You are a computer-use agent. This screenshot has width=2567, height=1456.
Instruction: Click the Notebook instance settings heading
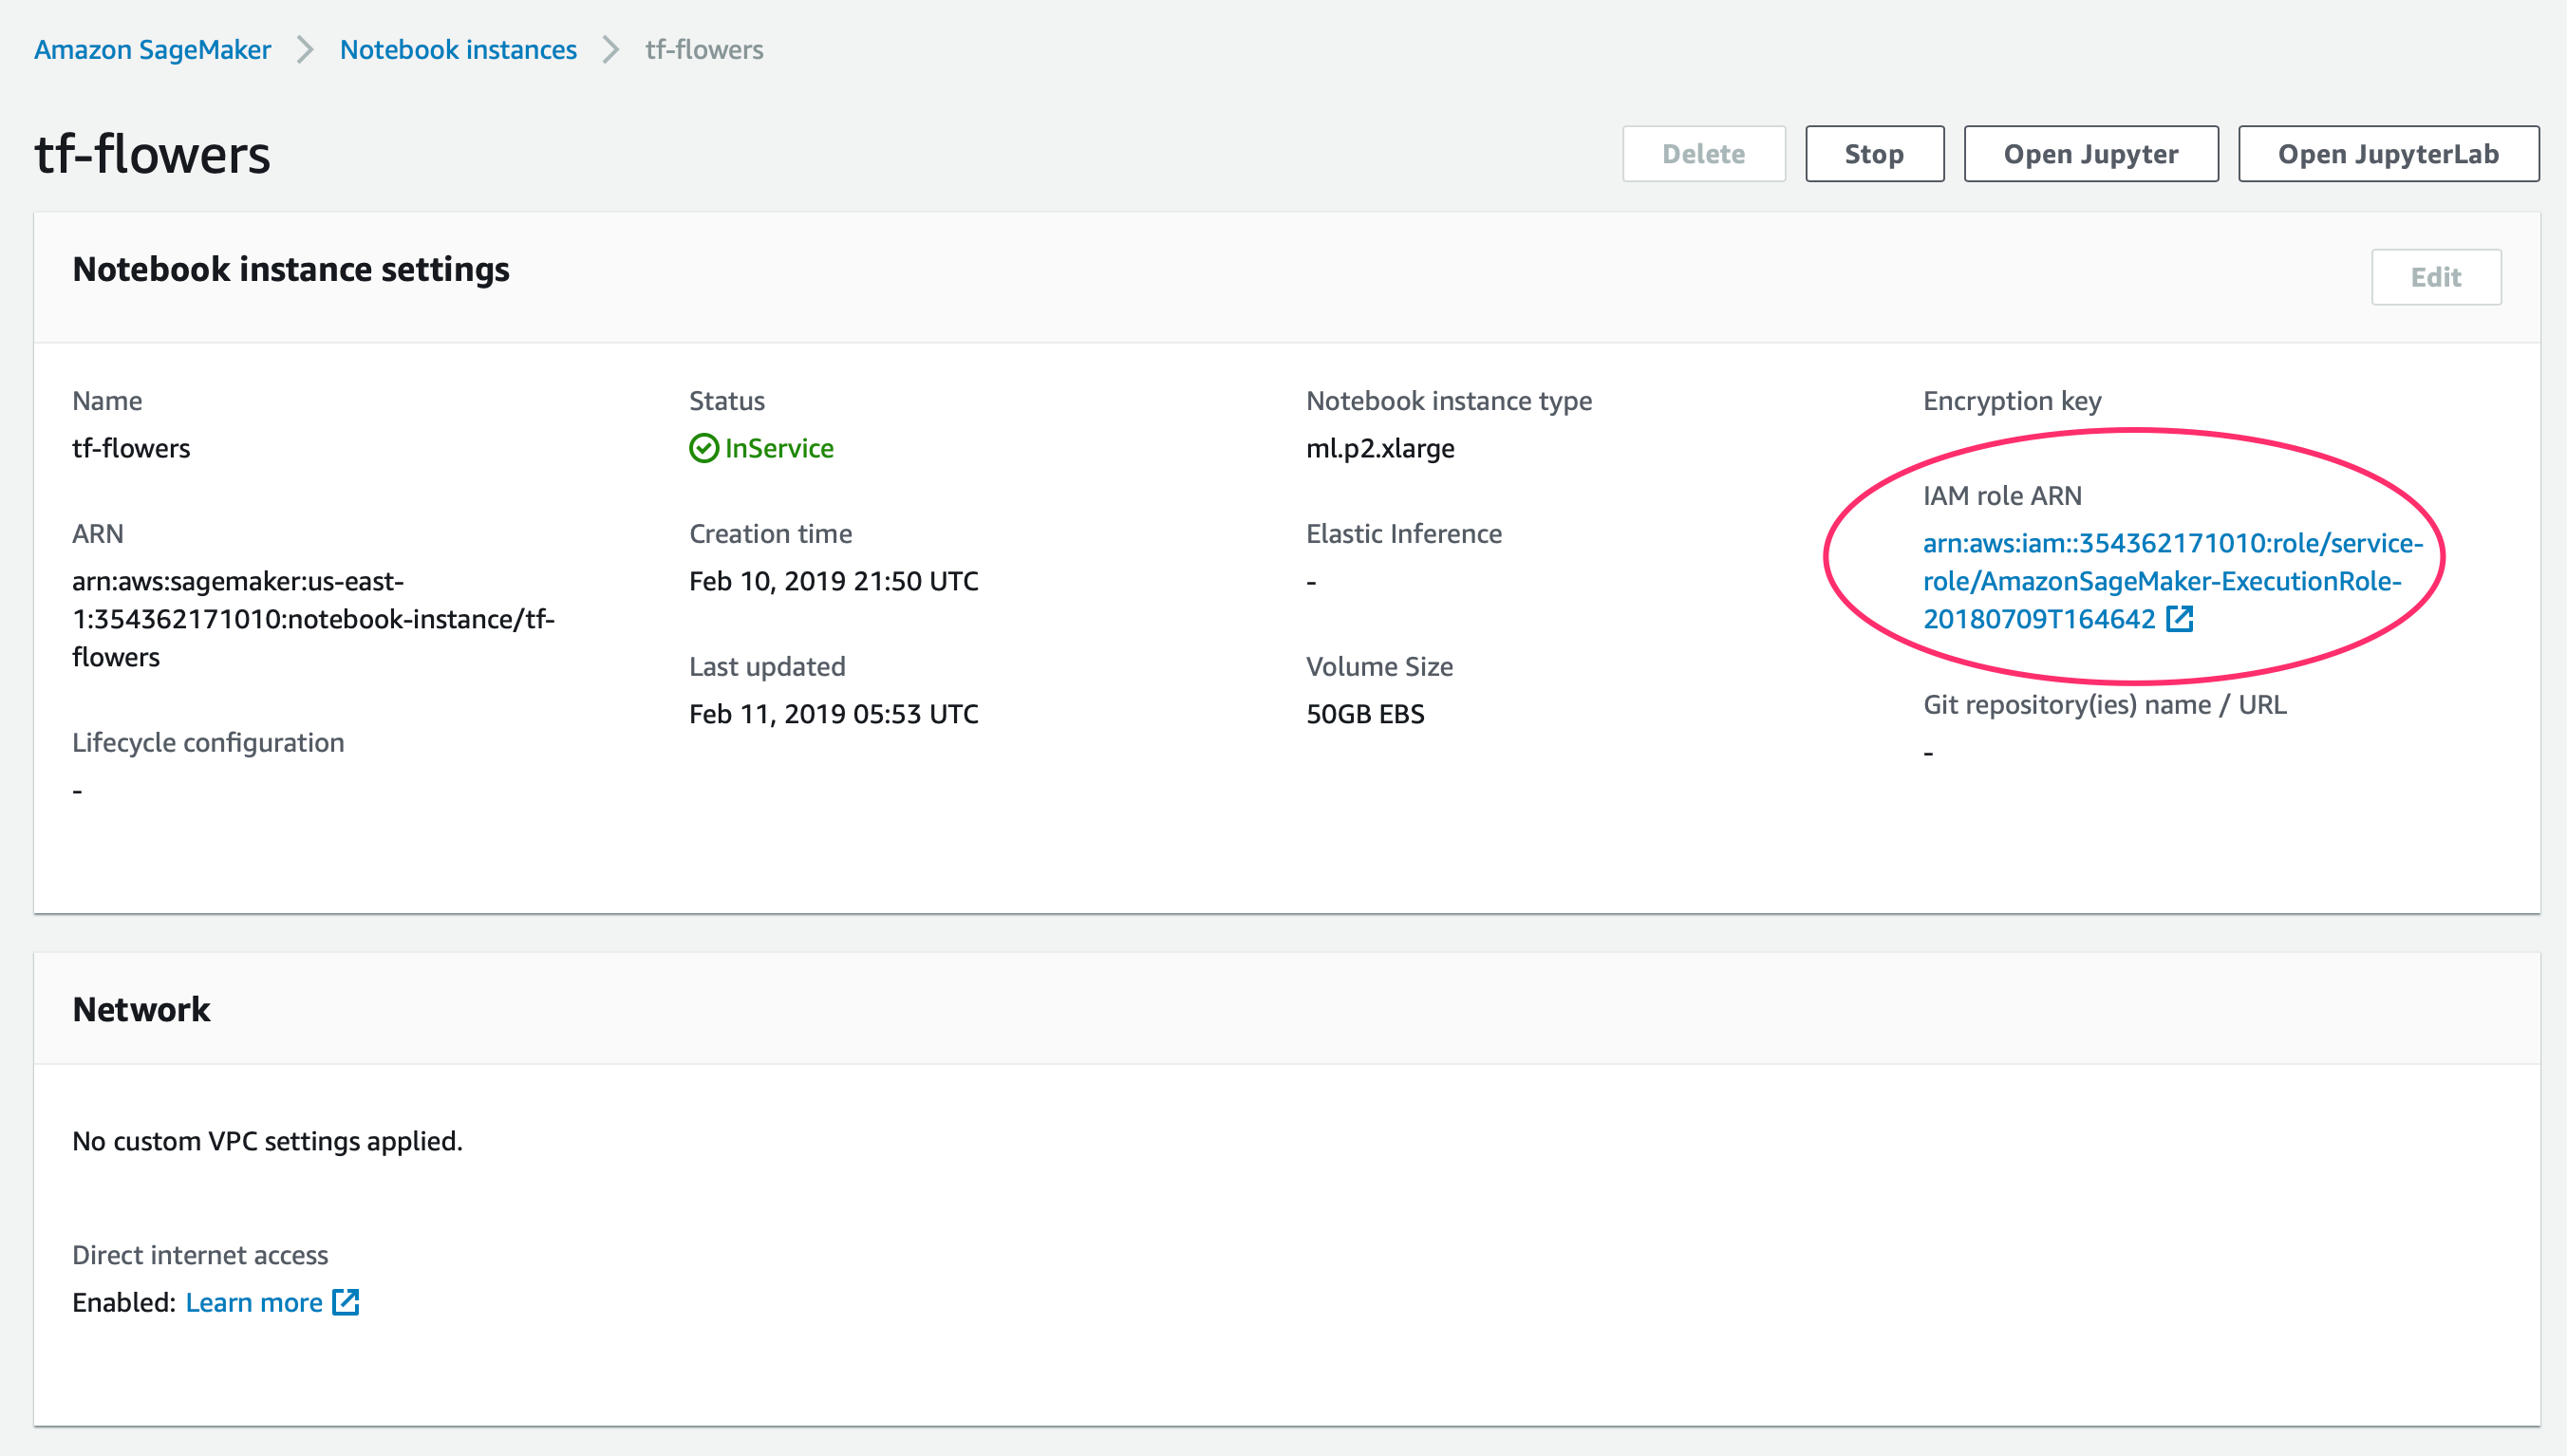click(291, 269)
